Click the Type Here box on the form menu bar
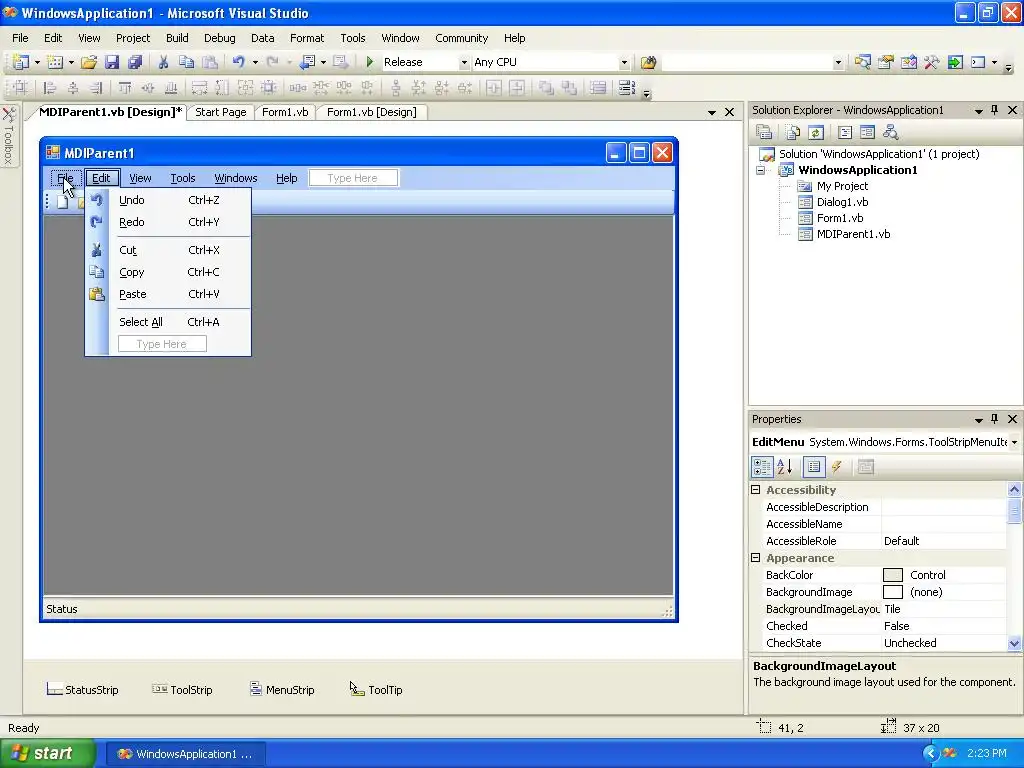 tap(353, 178)
